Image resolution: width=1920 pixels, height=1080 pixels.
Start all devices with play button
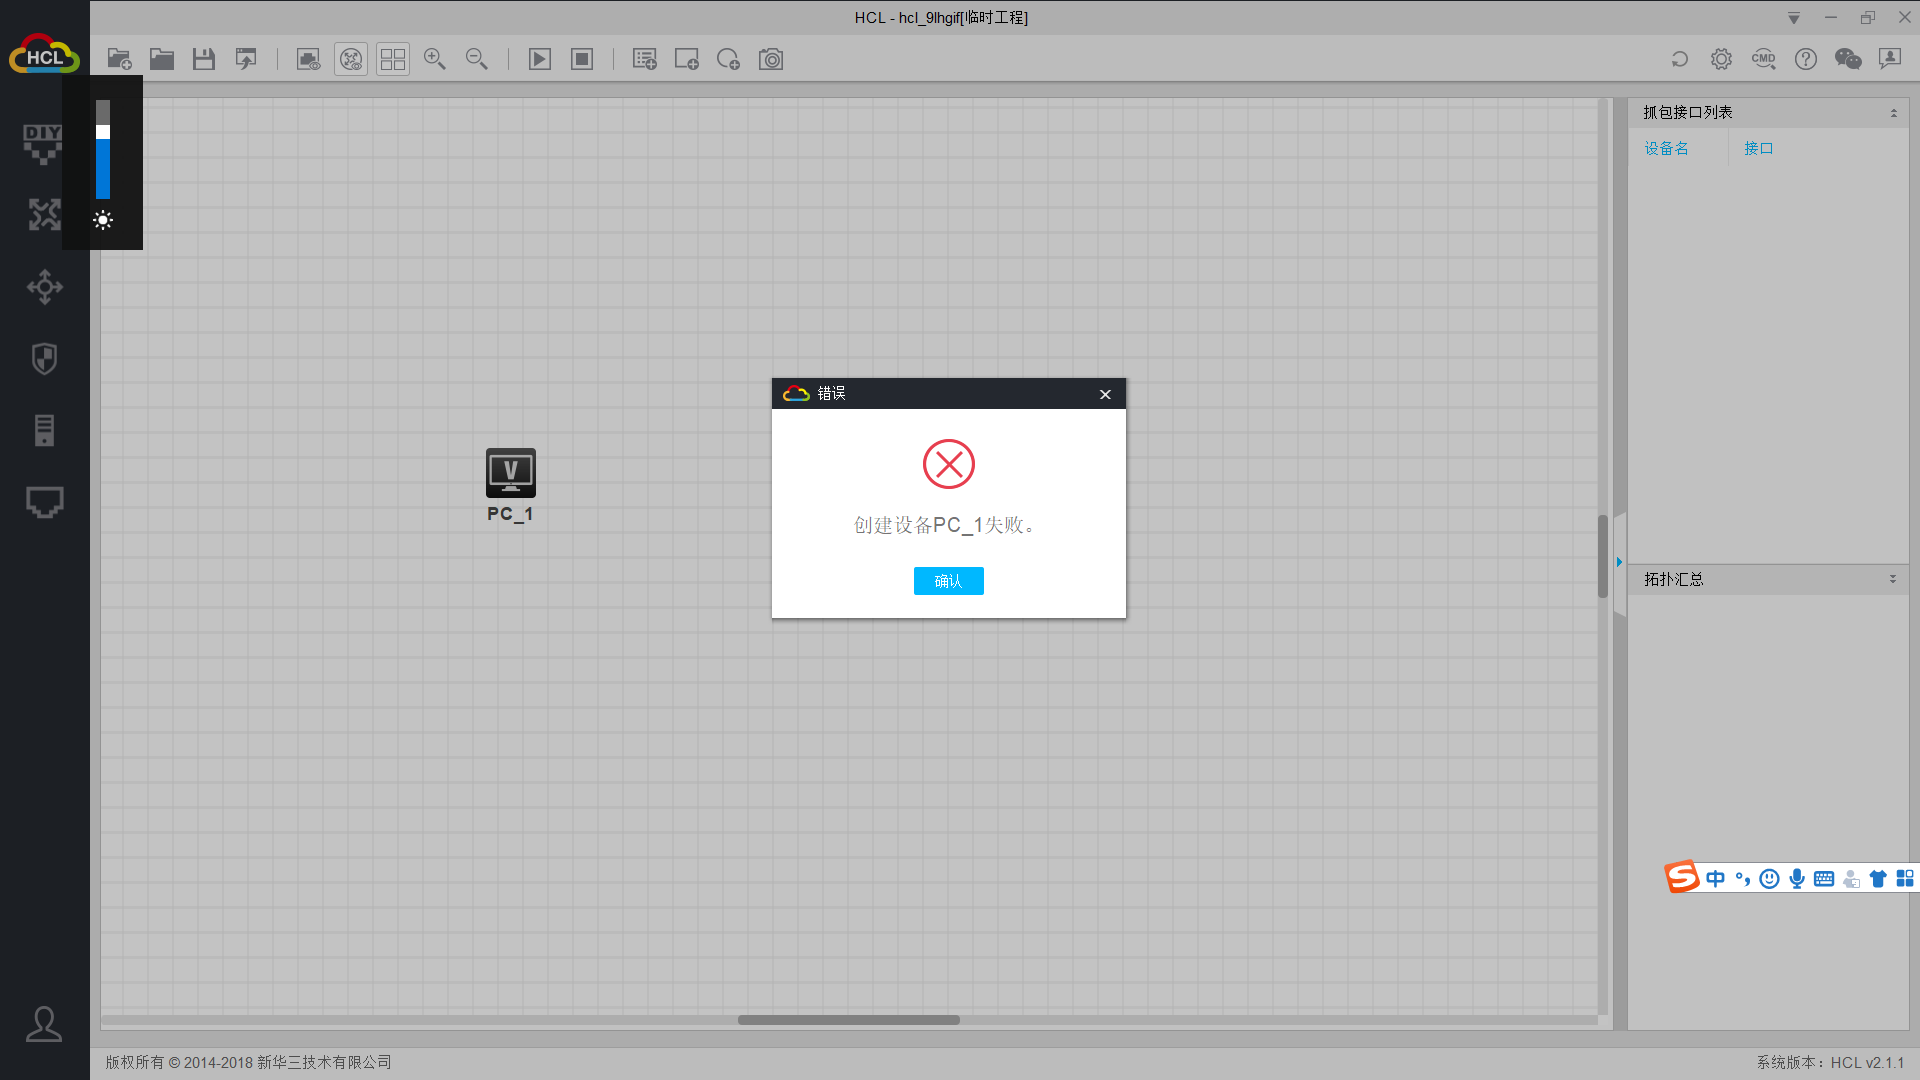point(540,60)
